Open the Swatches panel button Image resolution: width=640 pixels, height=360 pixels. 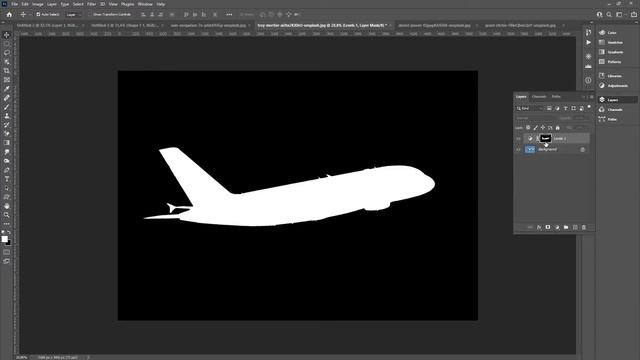(x=611, y=42)
